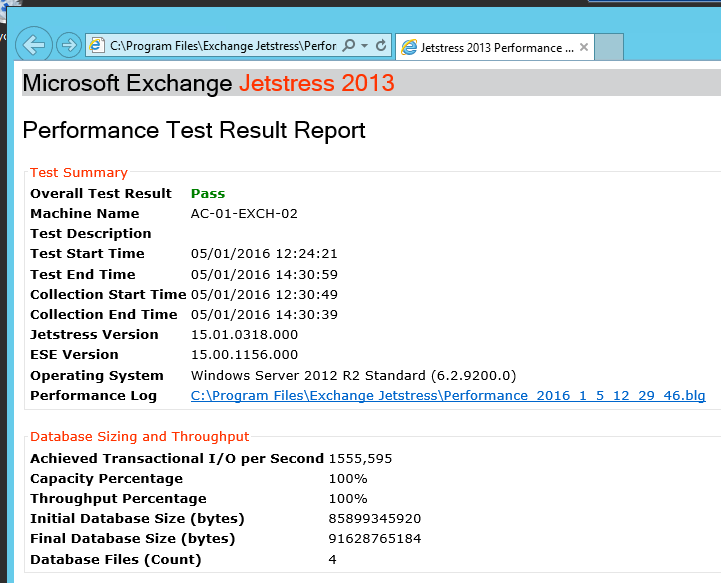The width and height of the screenshot is (721, 583).
Task: Click the page icon in address bar
Action: tap(97, 45)
